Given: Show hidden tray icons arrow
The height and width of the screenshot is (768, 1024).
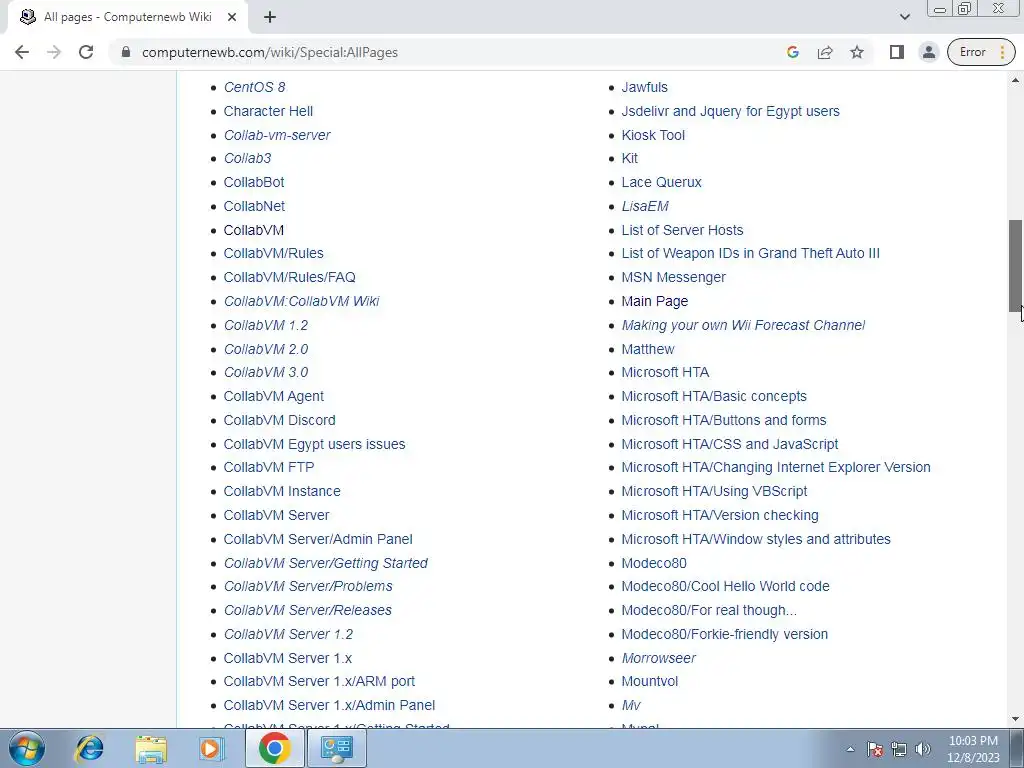Looking at the screenshot, I should 850,749.
